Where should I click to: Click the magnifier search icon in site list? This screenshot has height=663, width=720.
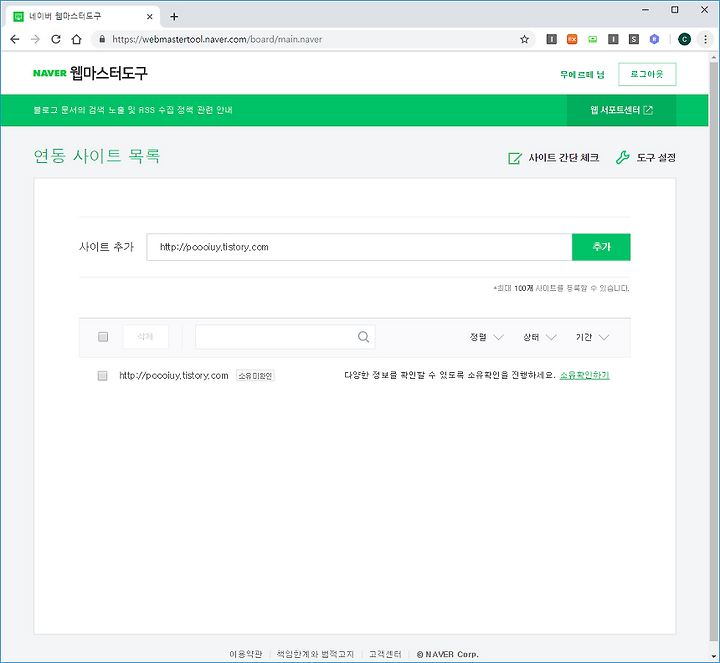coord(363,337)
